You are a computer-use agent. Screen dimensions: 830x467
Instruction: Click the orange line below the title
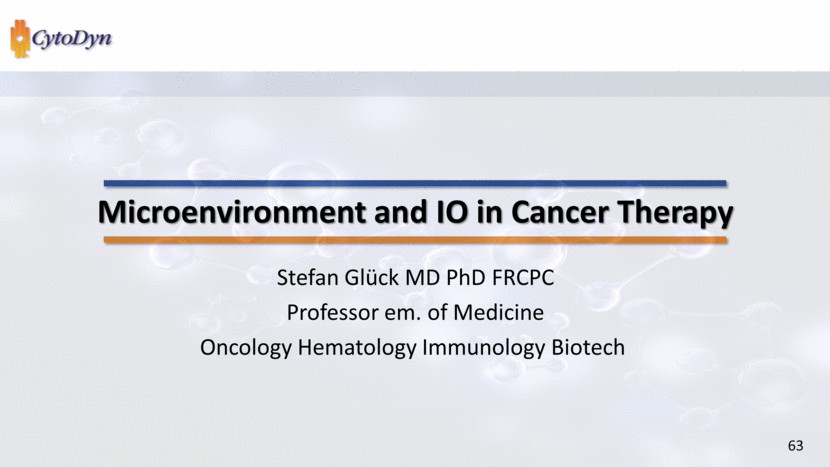point(414,240)
